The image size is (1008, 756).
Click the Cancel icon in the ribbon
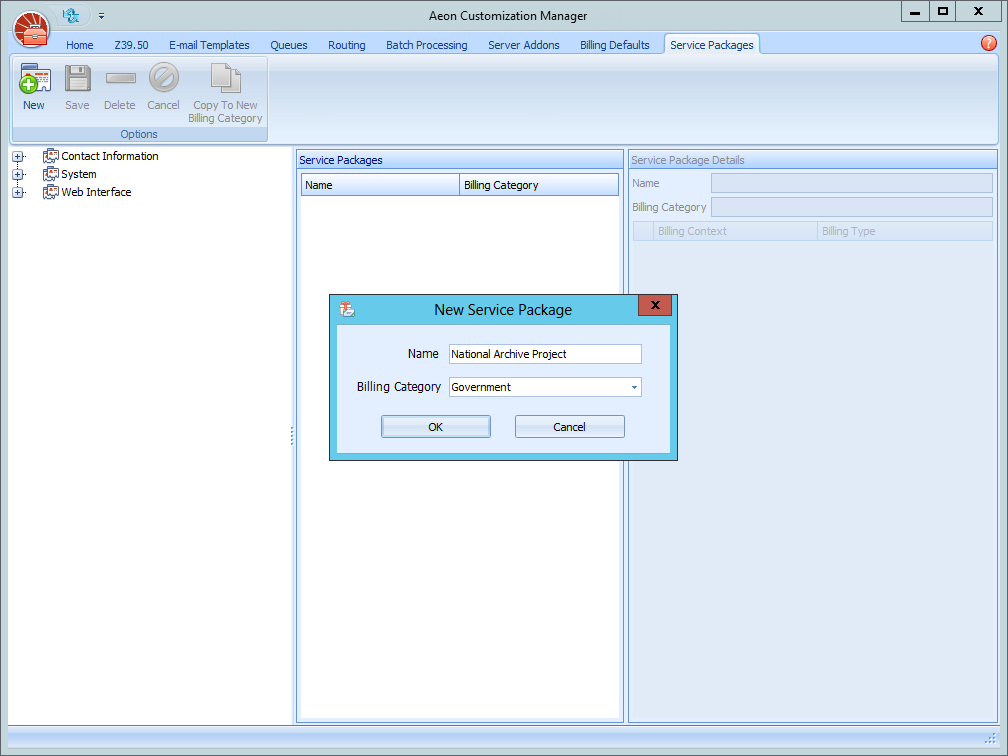(163, 78)
